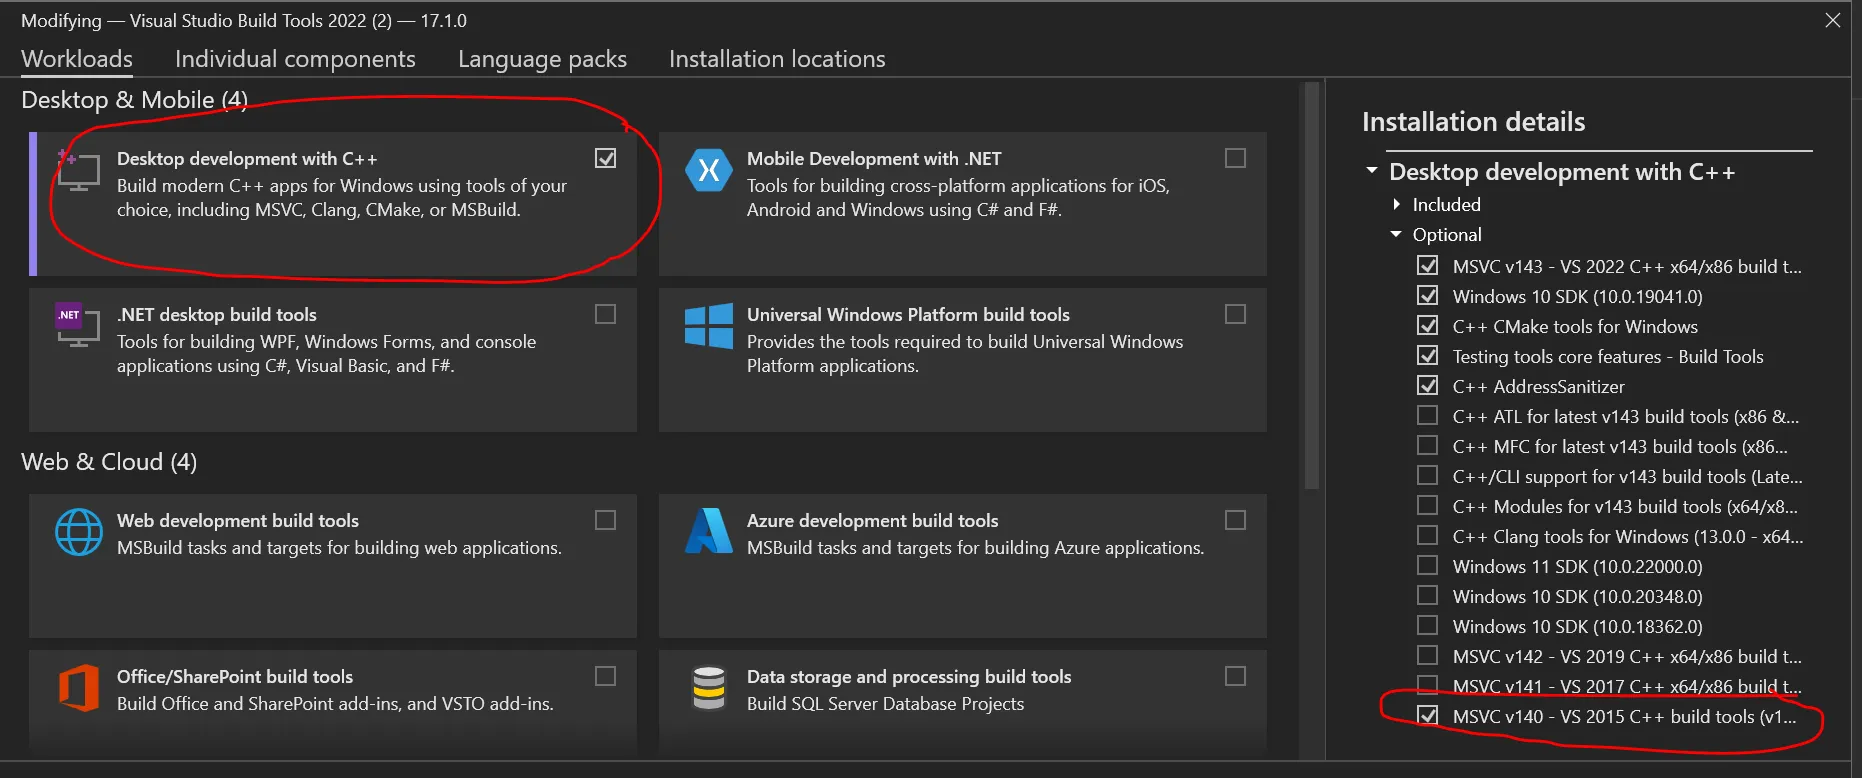
Task: Check .NET desktop build tools workload
Action: coord(605,314)
